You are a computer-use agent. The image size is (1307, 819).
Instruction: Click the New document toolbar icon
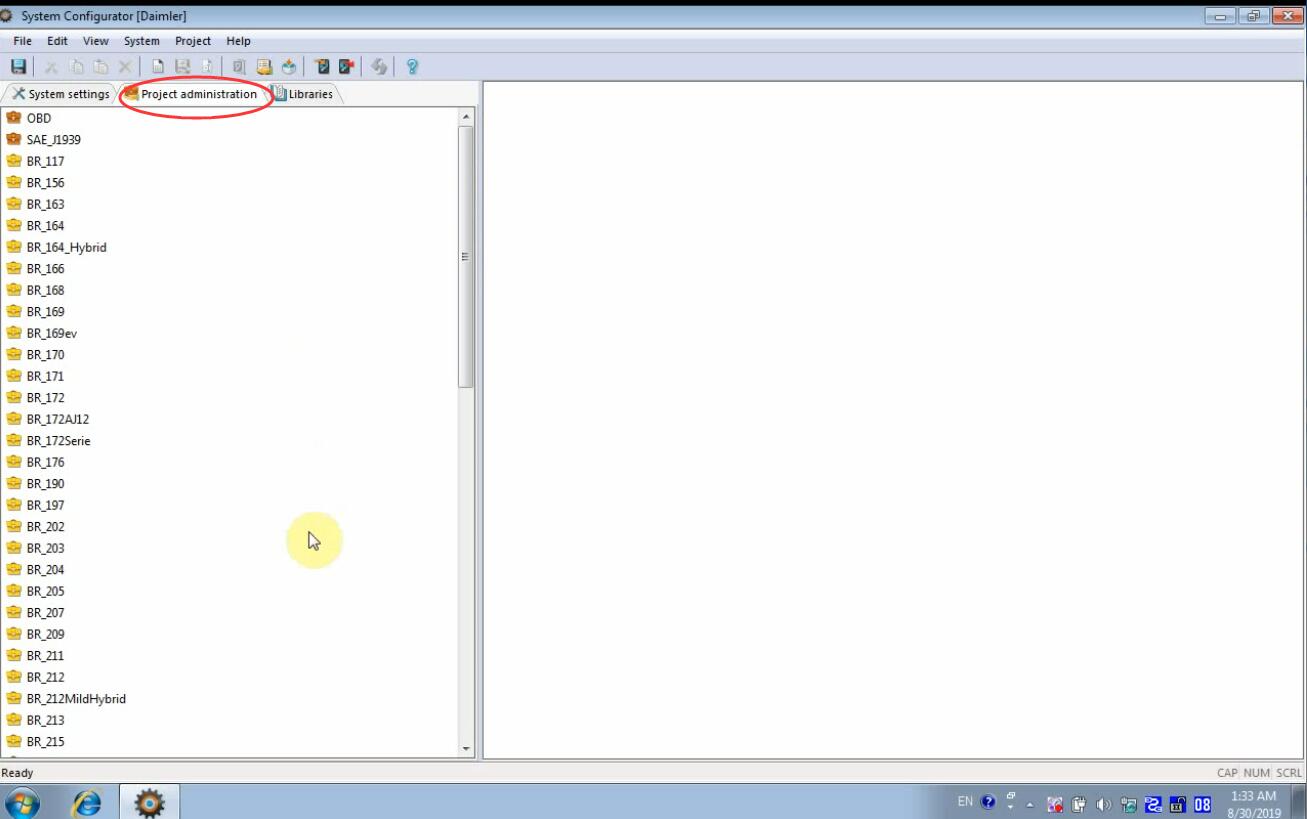click(x=158, y=67)
